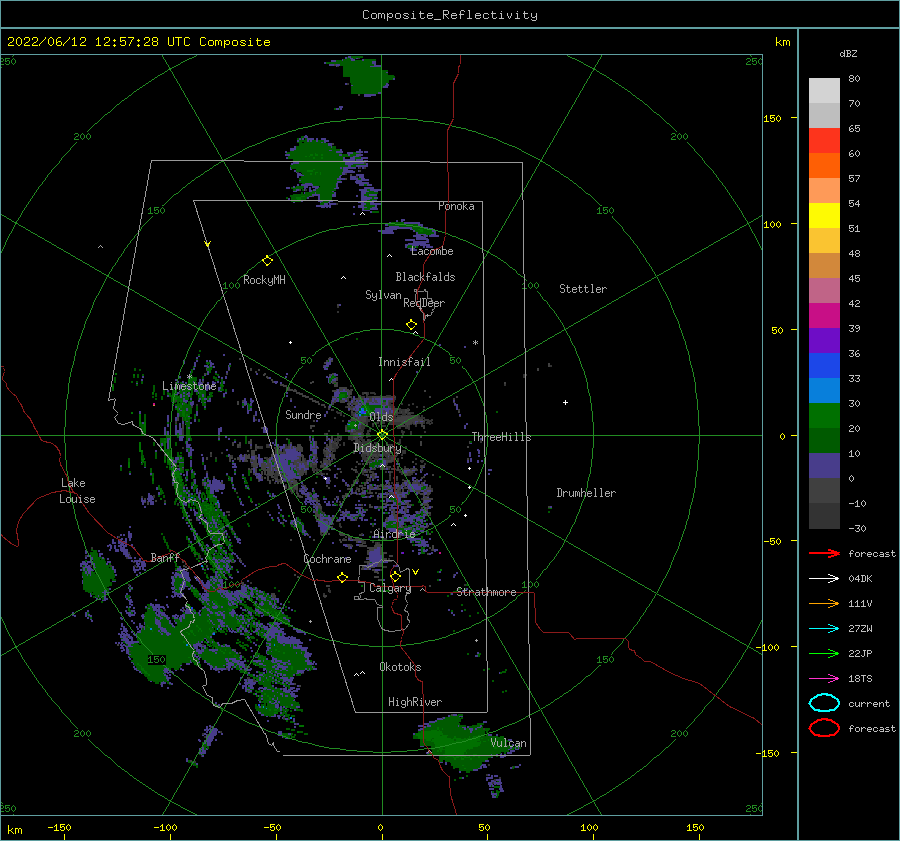Click the red forecast ellipse icon

[x=824, y=728]
